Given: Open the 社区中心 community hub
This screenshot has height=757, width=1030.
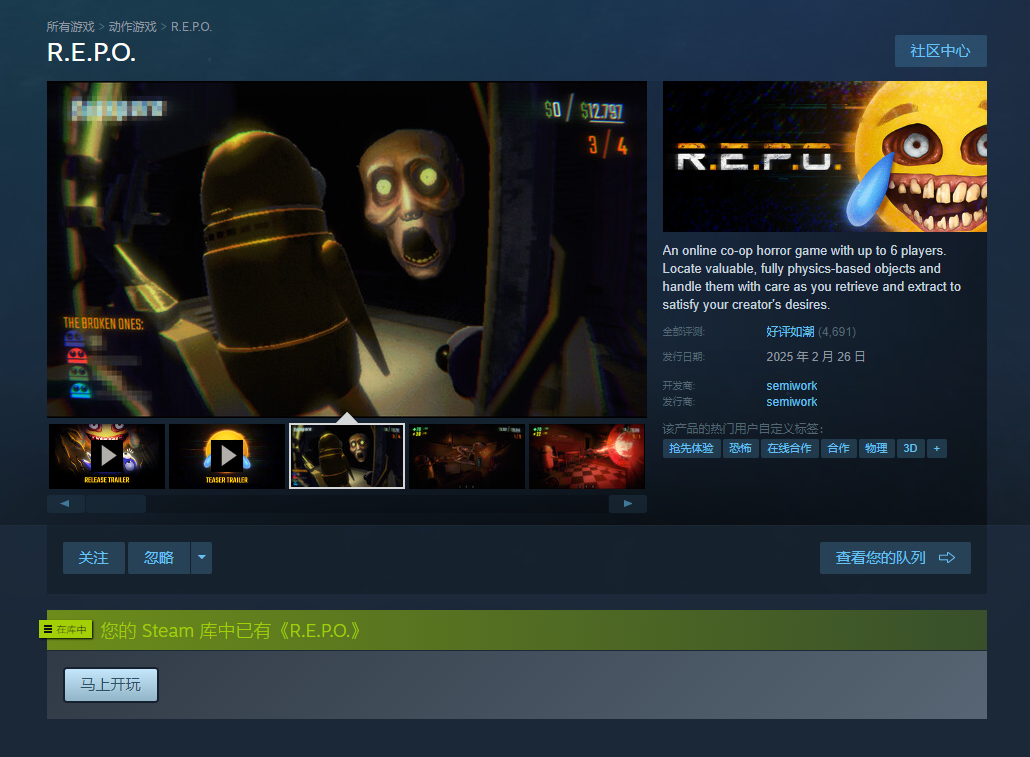Looking at the screenshot, I should (940, 51).
